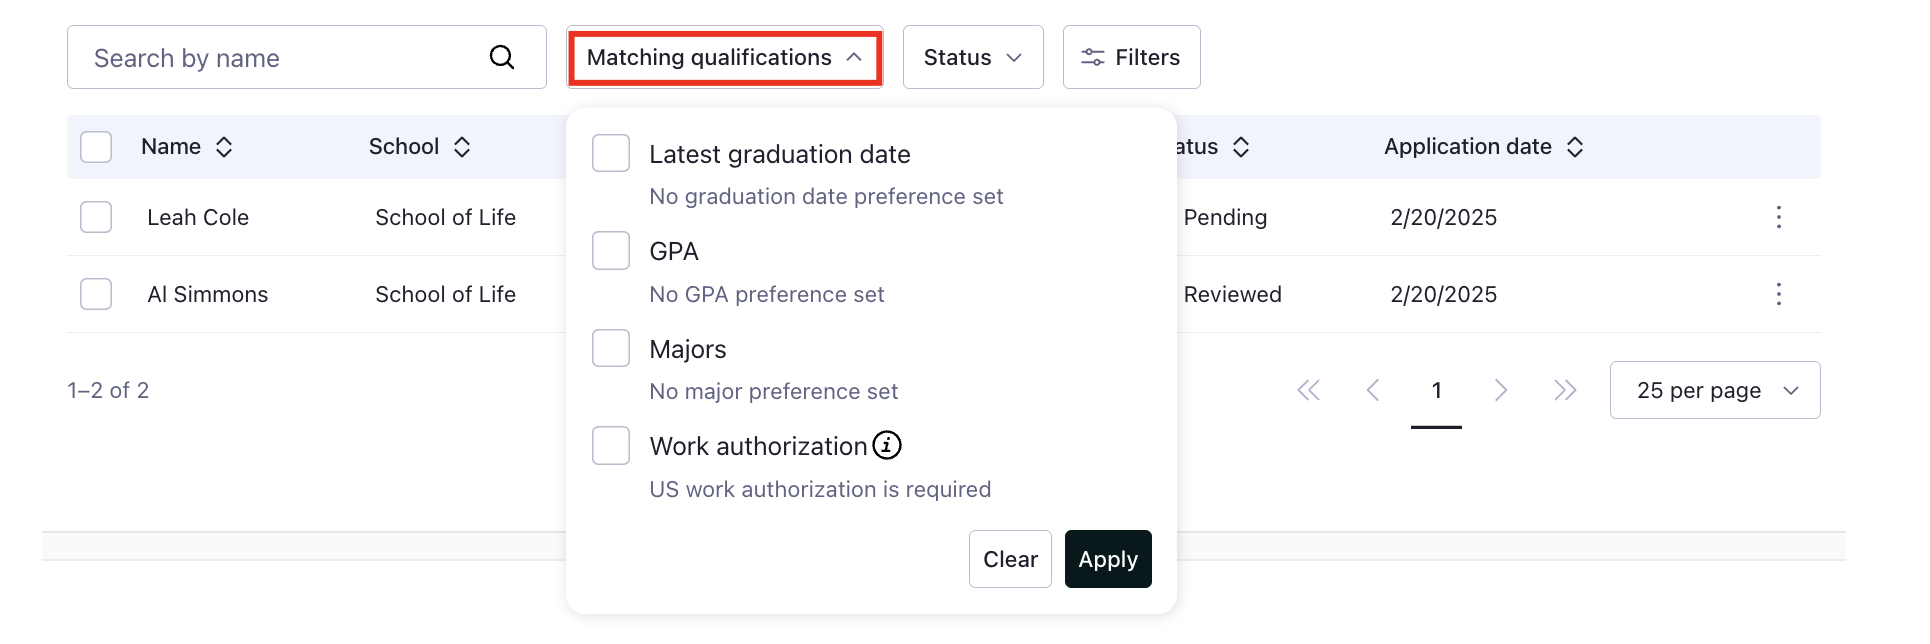This screenshot has width=1930, height=644.
Task: Click School of Life in Leah Cole row
Action: coord(445,217)
